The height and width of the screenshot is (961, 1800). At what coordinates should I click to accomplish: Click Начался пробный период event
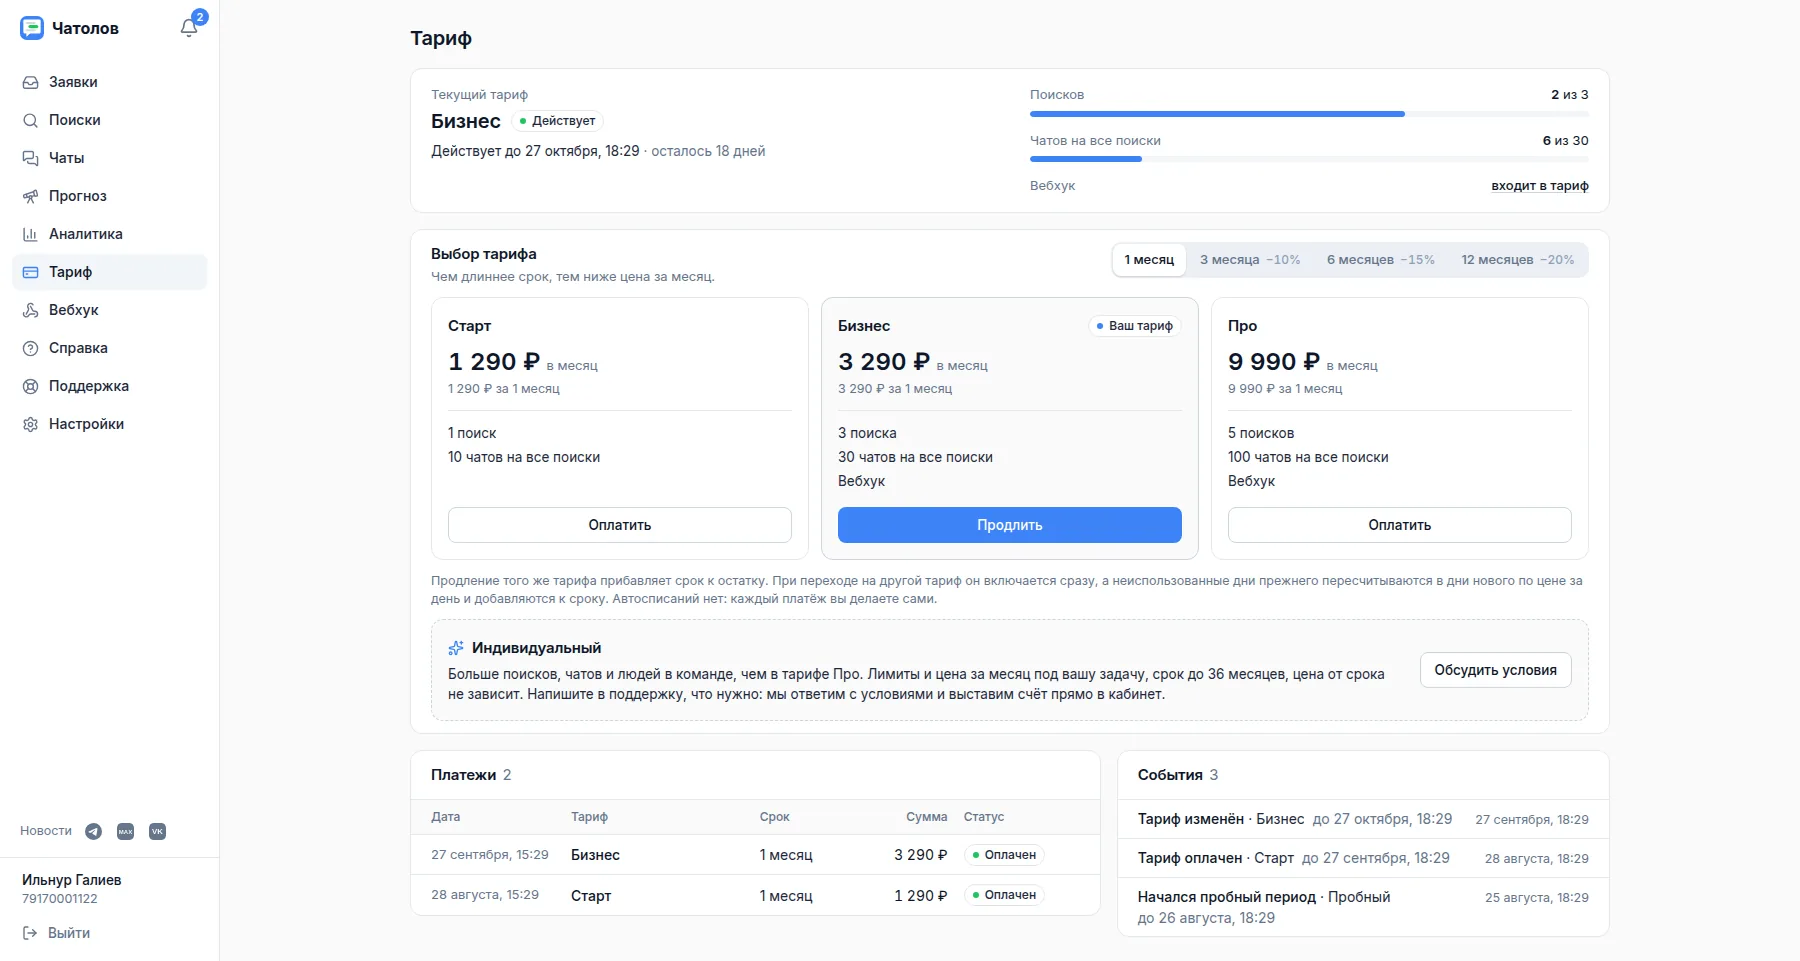[1227, 897]
